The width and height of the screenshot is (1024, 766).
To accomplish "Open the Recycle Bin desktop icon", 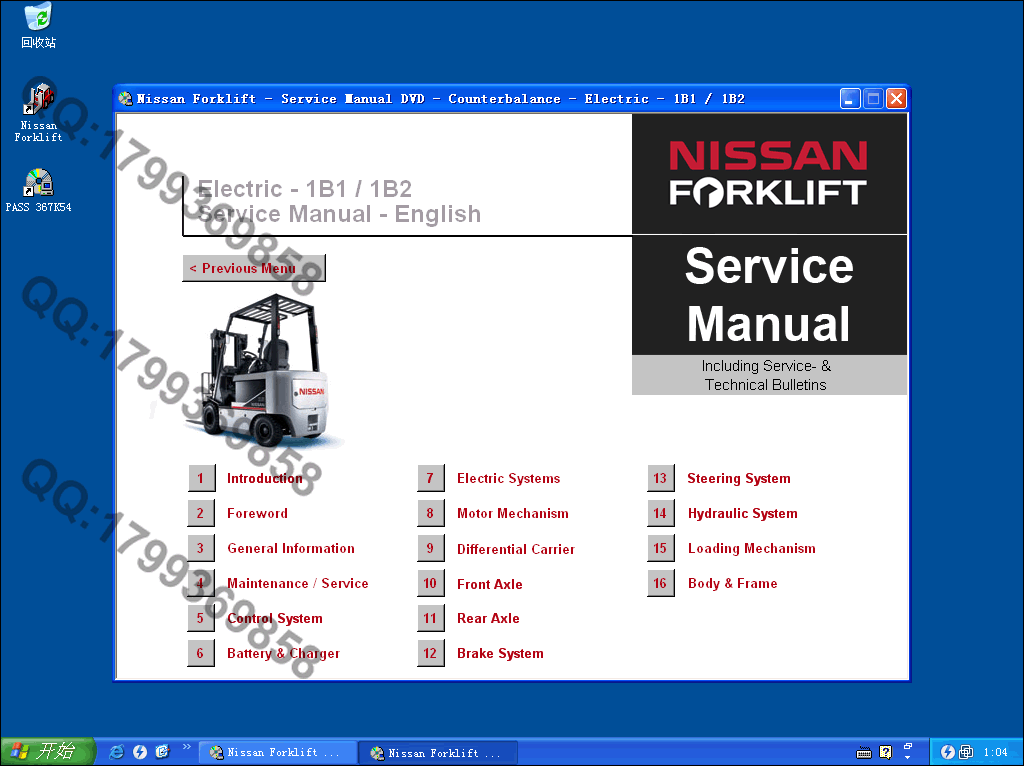I will [x=38, y=18].
